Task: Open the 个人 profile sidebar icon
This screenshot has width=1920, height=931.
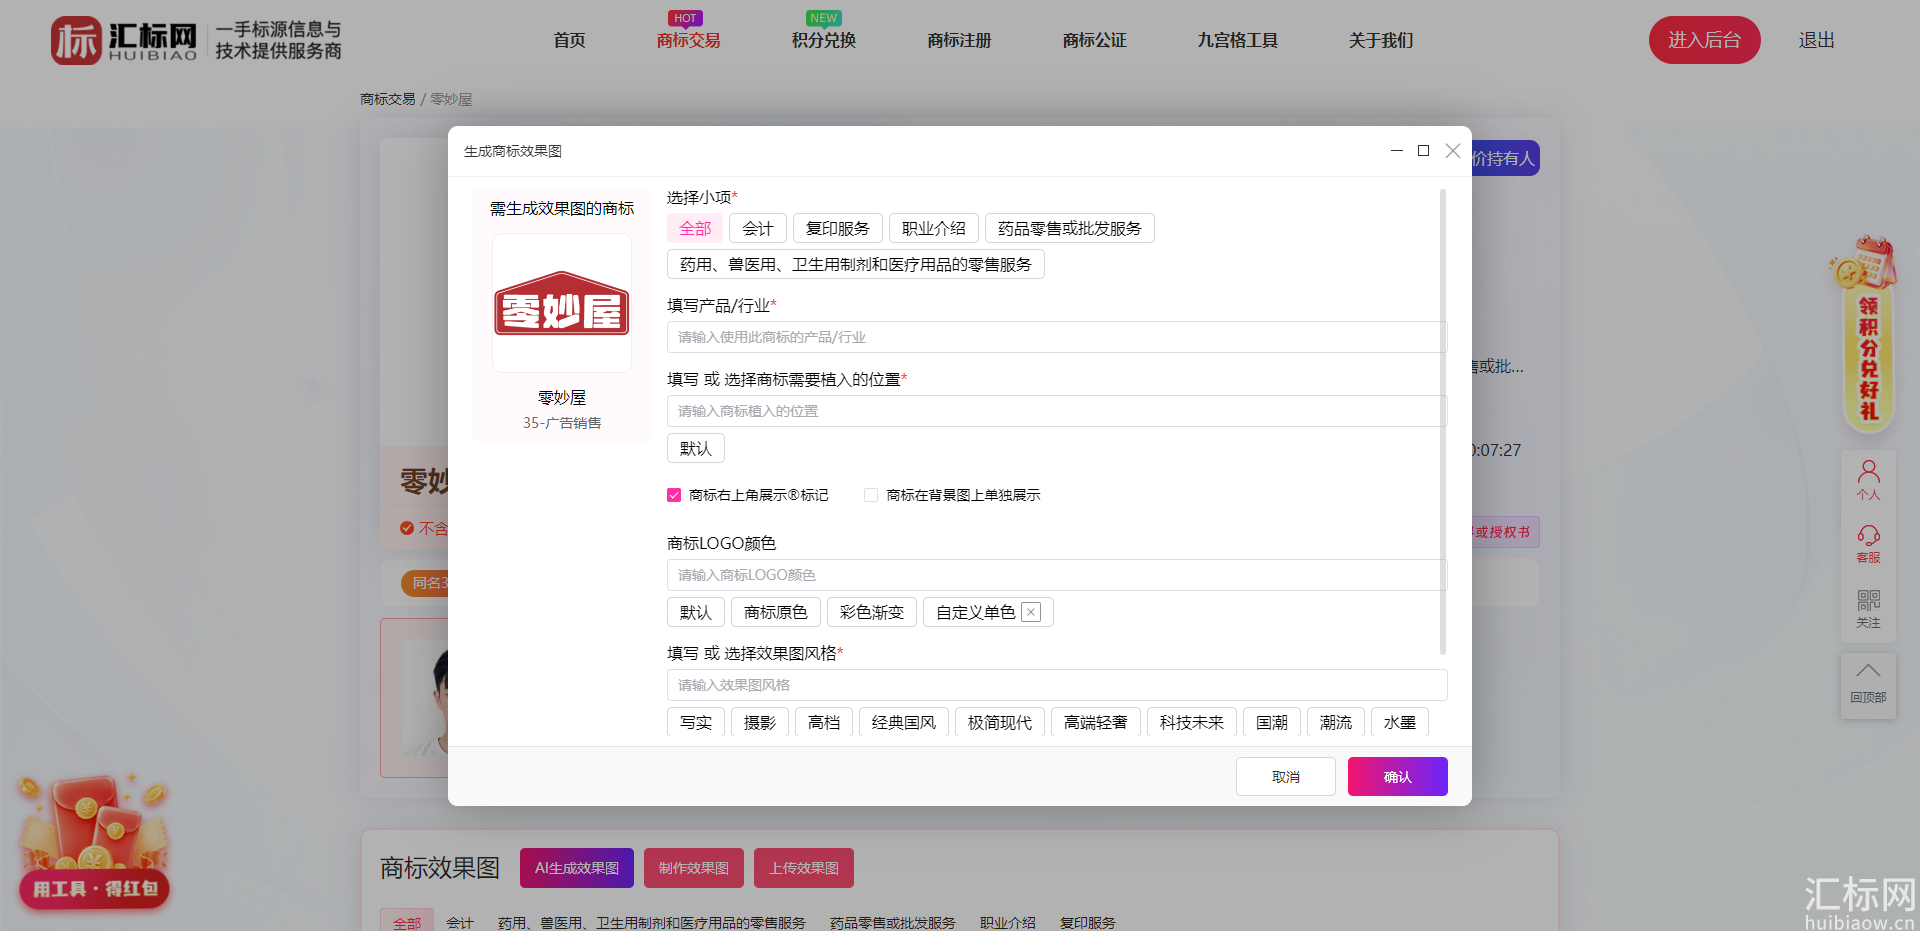Action: pos(1868,480)
